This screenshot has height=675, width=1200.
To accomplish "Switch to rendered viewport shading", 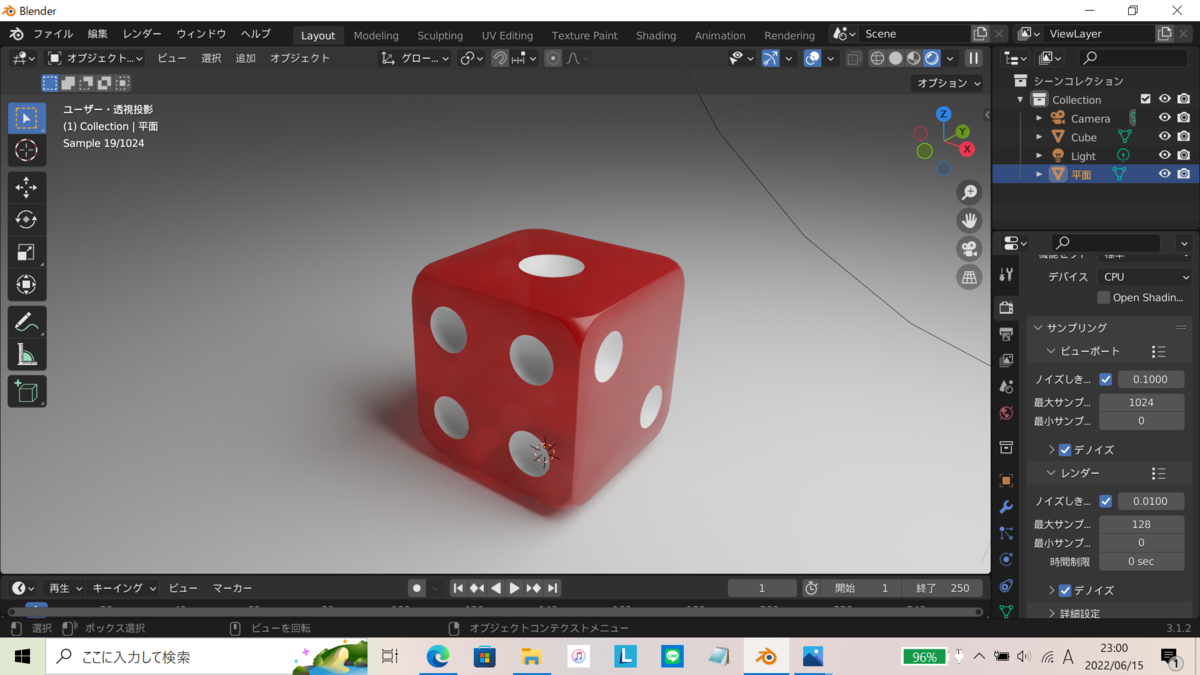I will [x=932, y=58].
